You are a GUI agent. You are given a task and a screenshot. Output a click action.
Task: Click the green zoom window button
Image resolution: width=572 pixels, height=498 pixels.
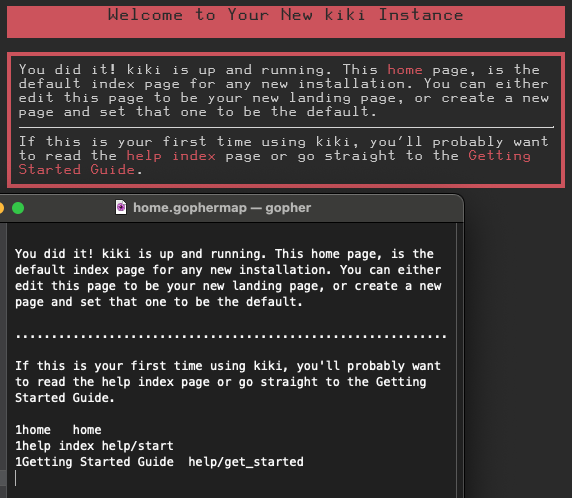[x=18, y=208]
